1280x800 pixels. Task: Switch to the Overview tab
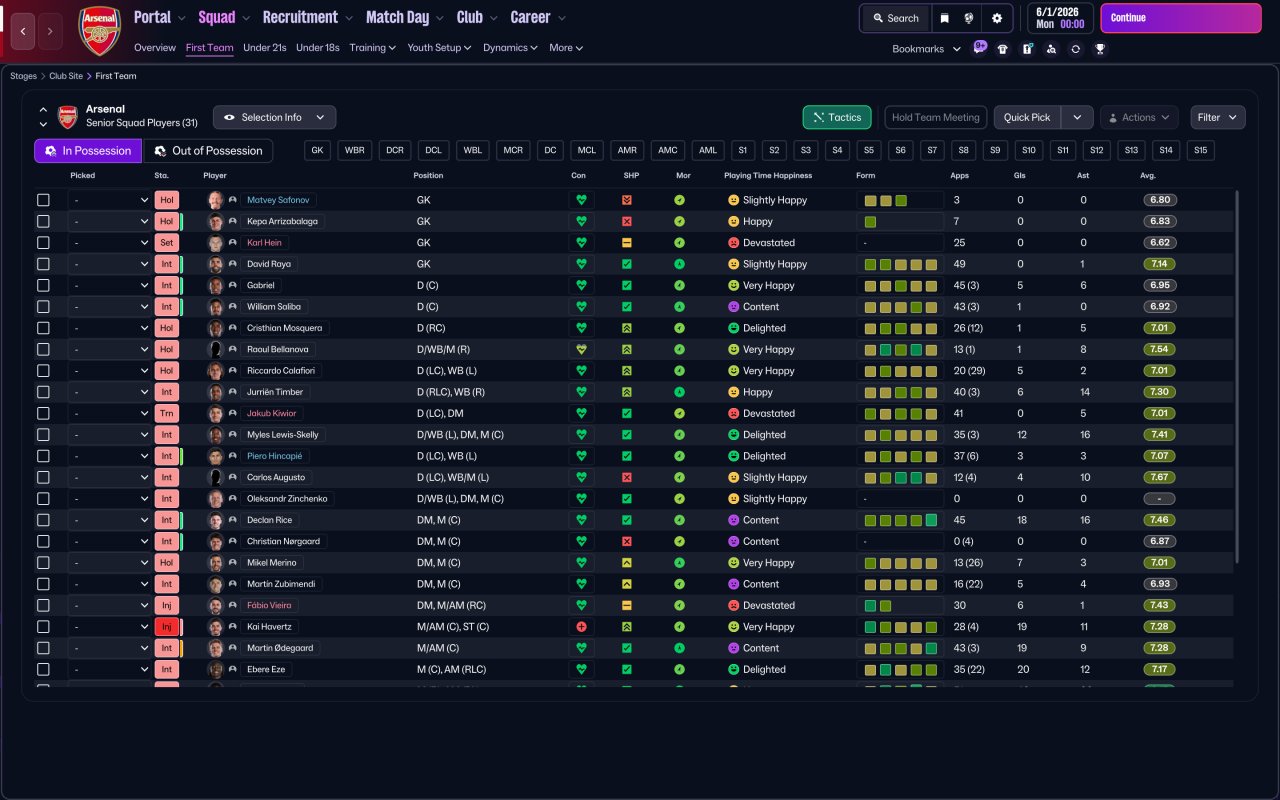tap(155, 48)
